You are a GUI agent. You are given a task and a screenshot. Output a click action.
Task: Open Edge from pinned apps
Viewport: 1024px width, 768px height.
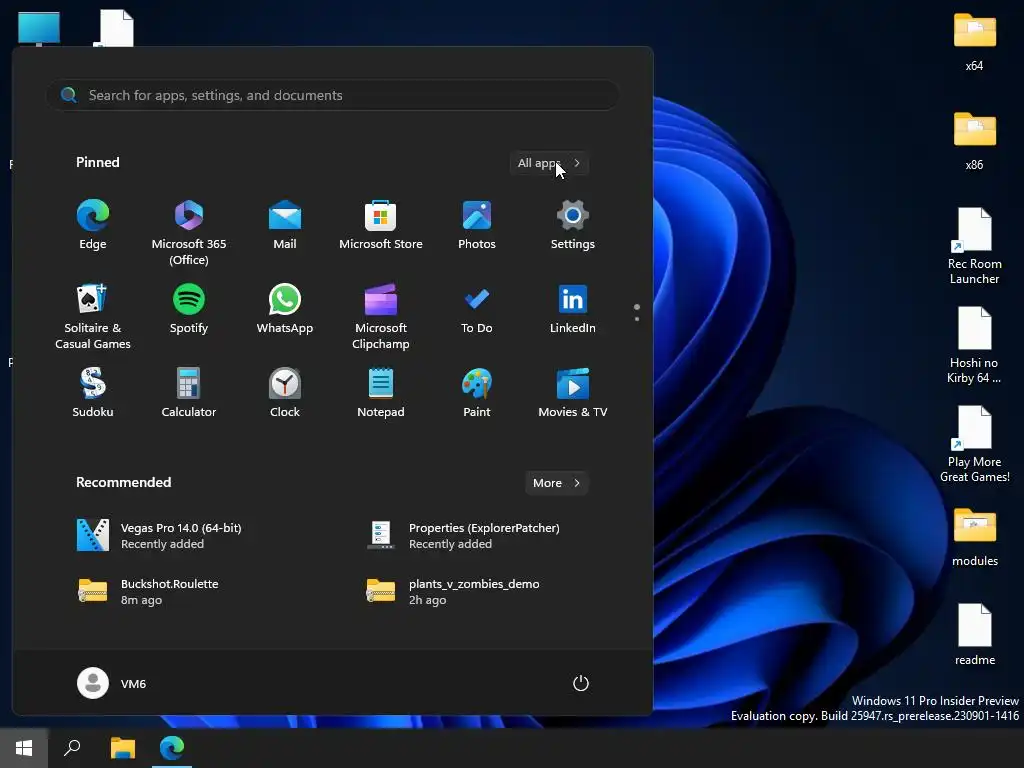tap(93, 225)
